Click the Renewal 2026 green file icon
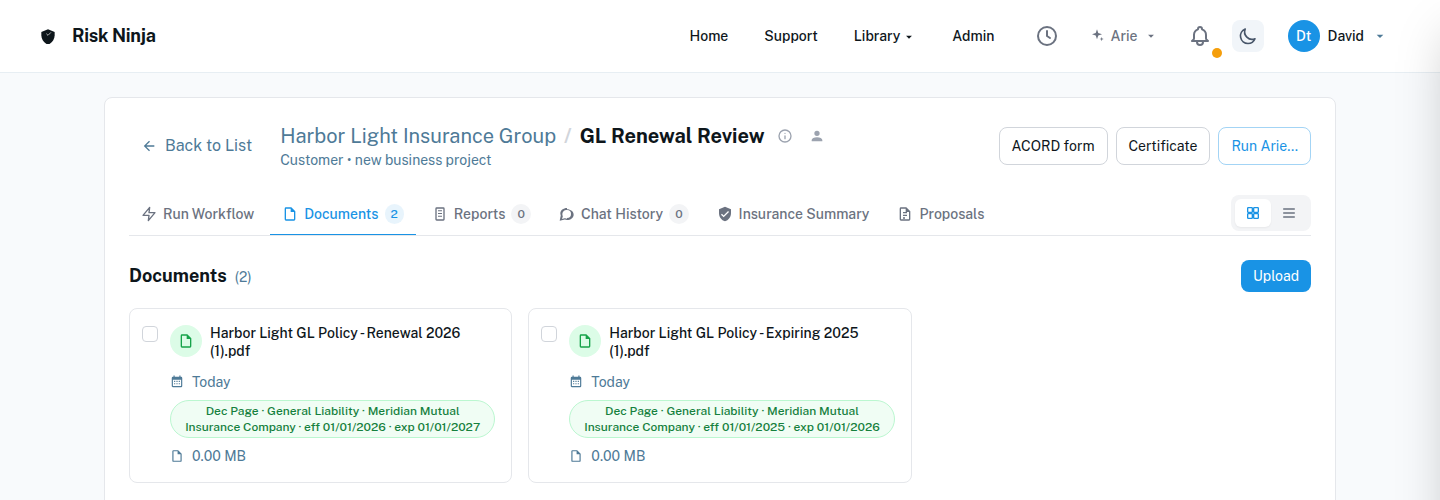This screenshot has width=1440, height=500. coord(185,341)
